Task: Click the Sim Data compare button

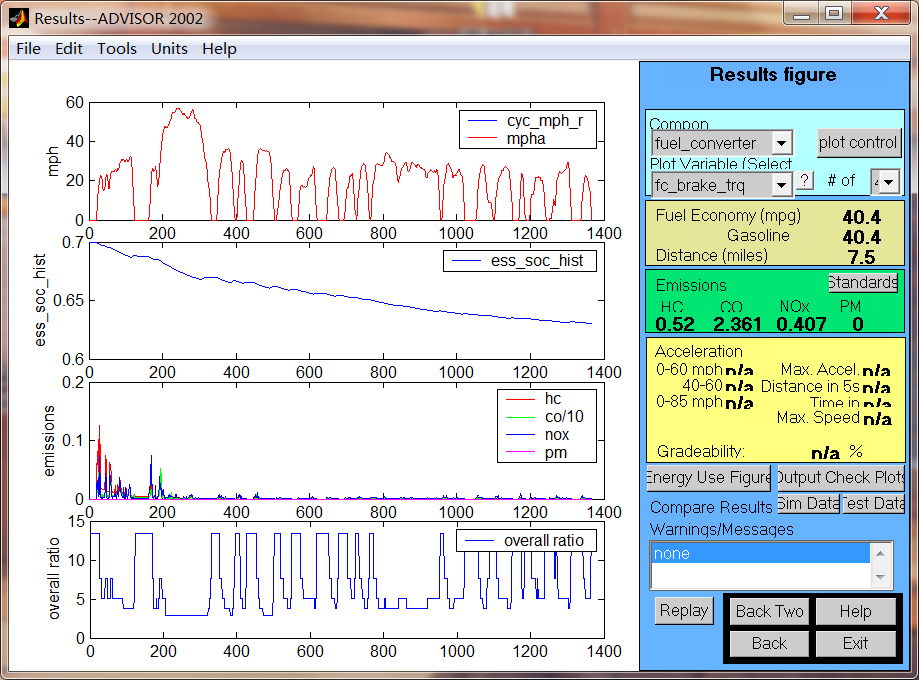Action: coord(808,503)
